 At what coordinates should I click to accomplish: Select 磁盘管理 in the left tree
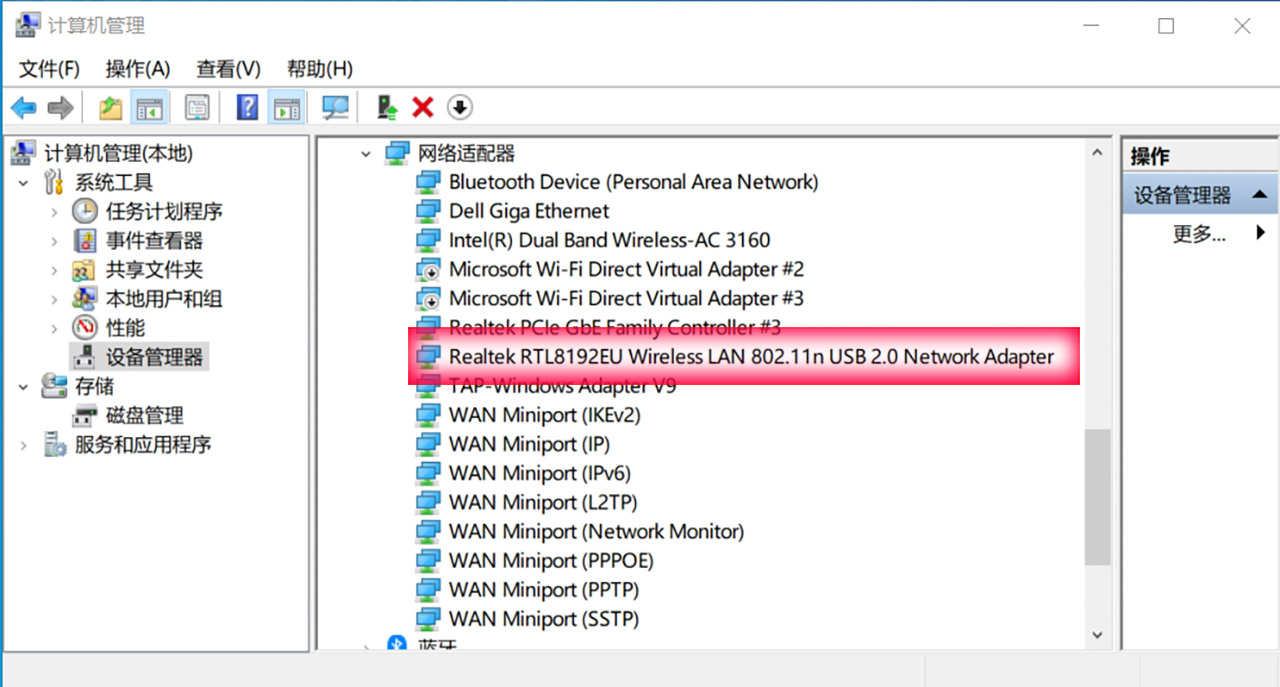click(144, 416)
